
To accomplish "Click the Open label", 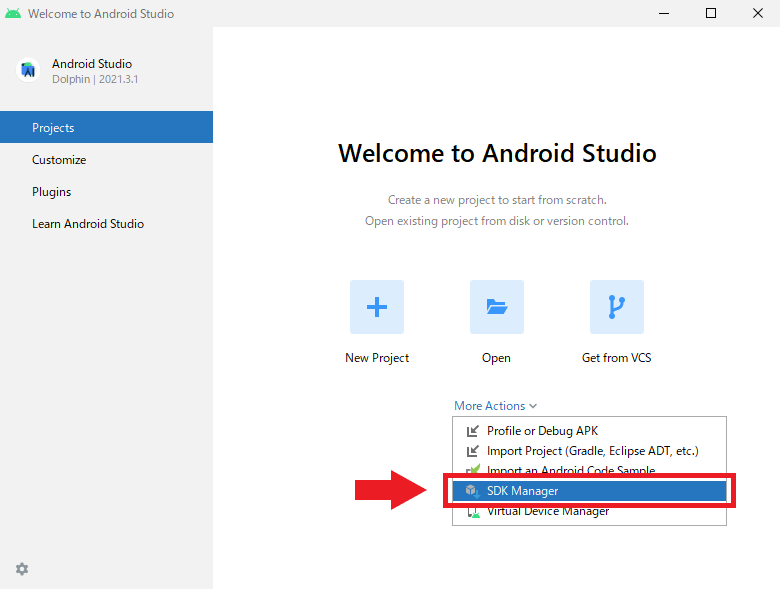I will [x=496, y=358].
